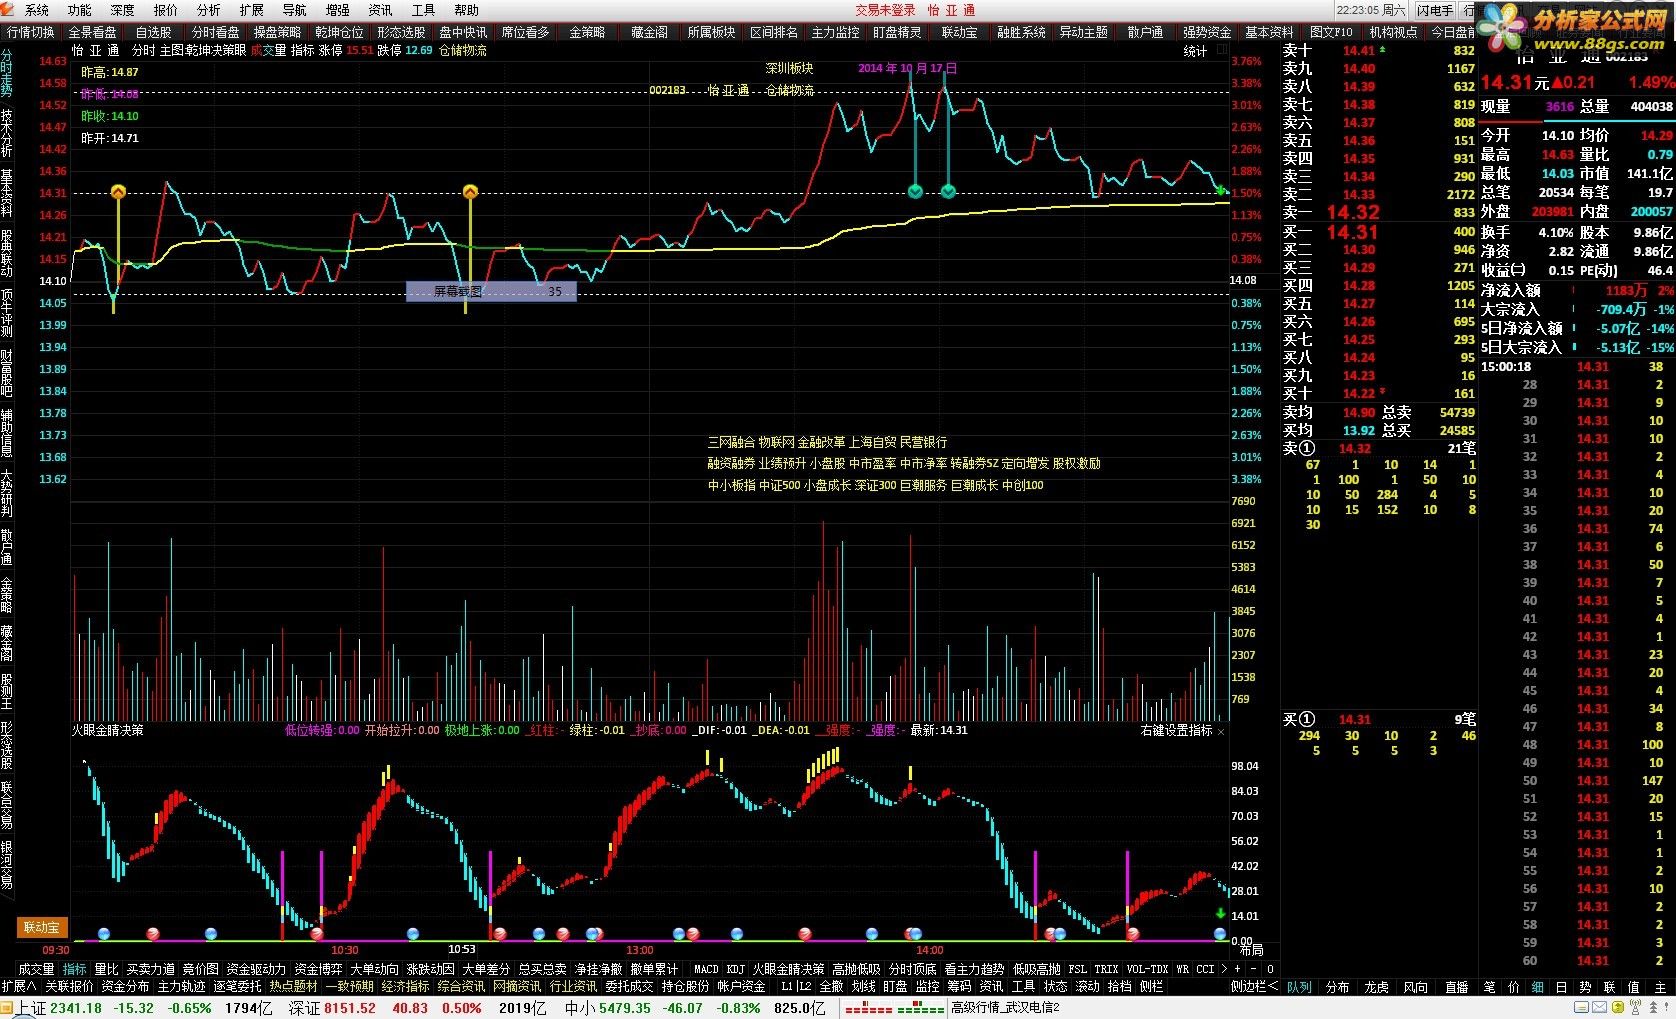This screenshot has width=1676, height=1019.
Task: Open the 热点题材 bottom tab
Action: pos(293,987)
